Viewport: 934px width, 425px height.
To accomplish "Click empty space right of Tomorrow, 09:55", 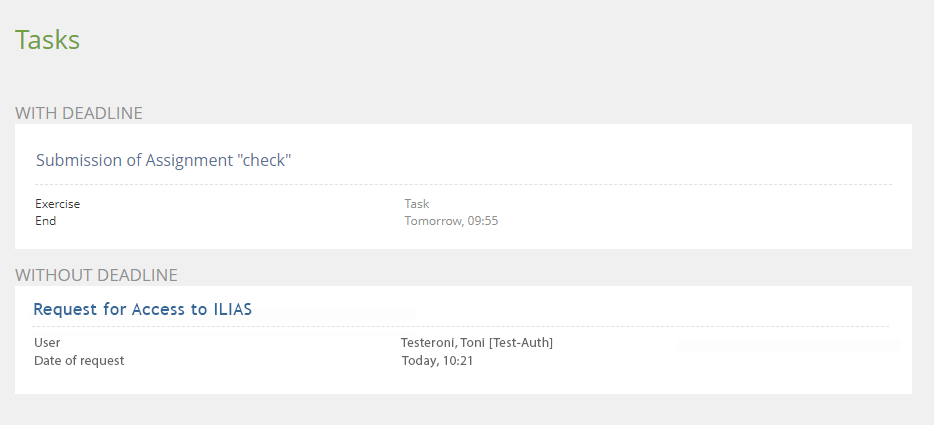I will click(x=700, y=221).
